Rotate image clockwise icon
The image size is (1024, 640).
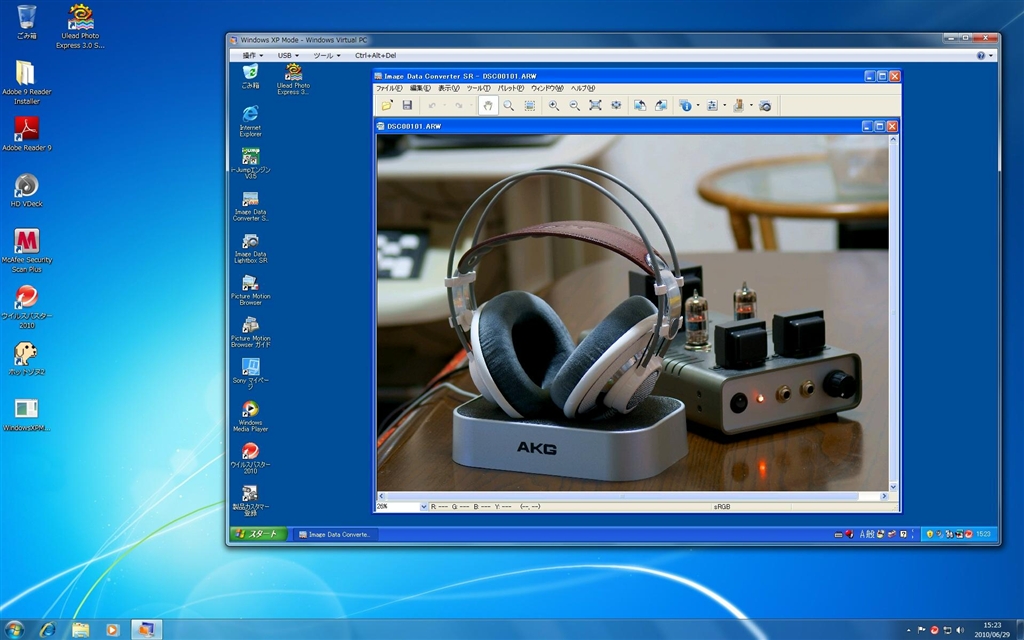[661, 105]
